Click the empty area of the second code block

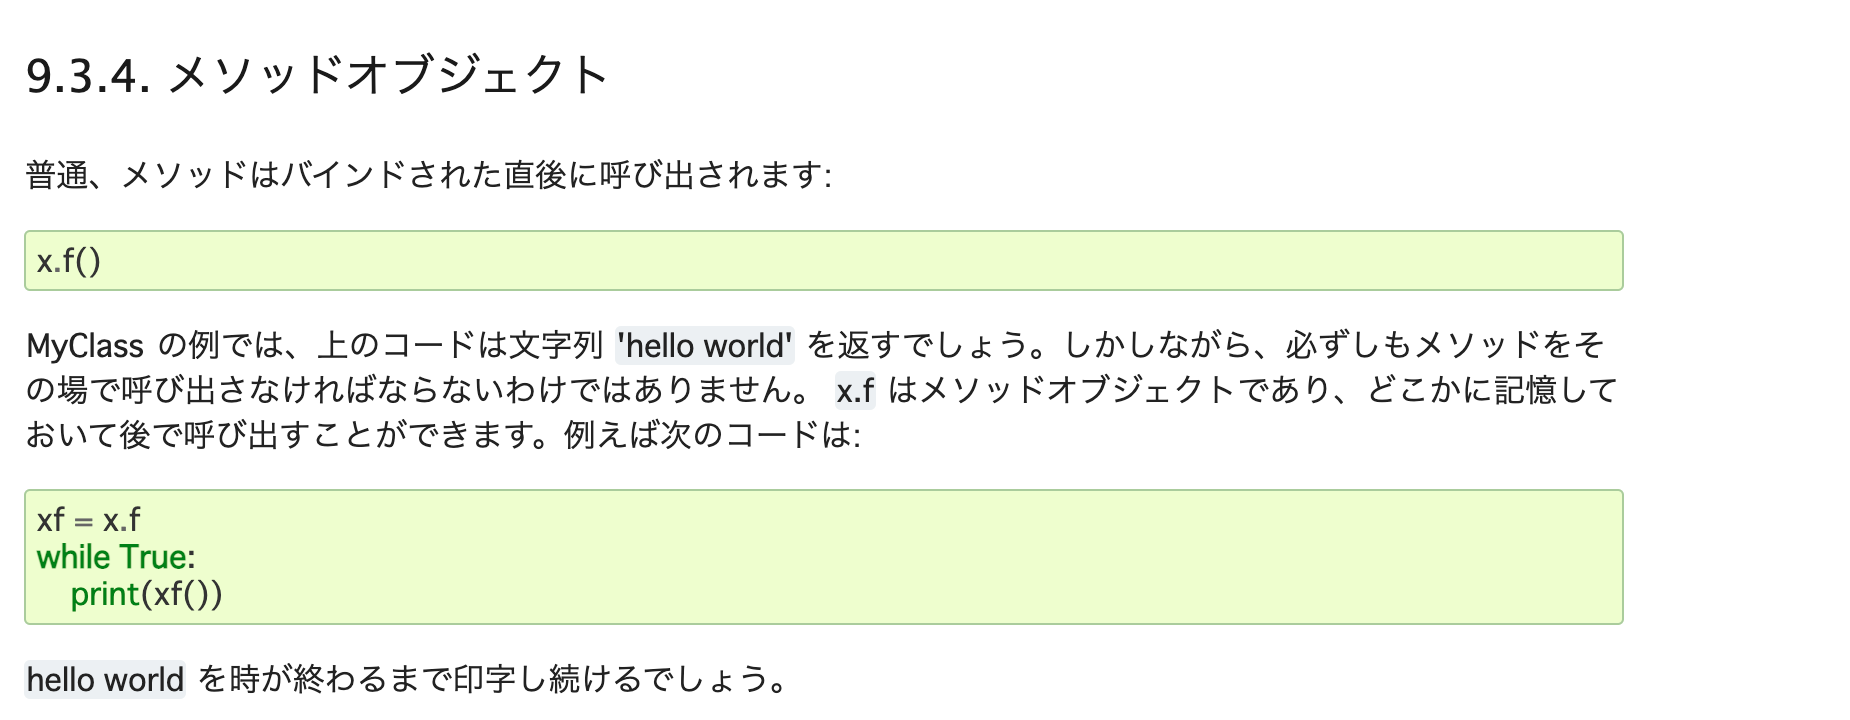(x=920, y=557)
